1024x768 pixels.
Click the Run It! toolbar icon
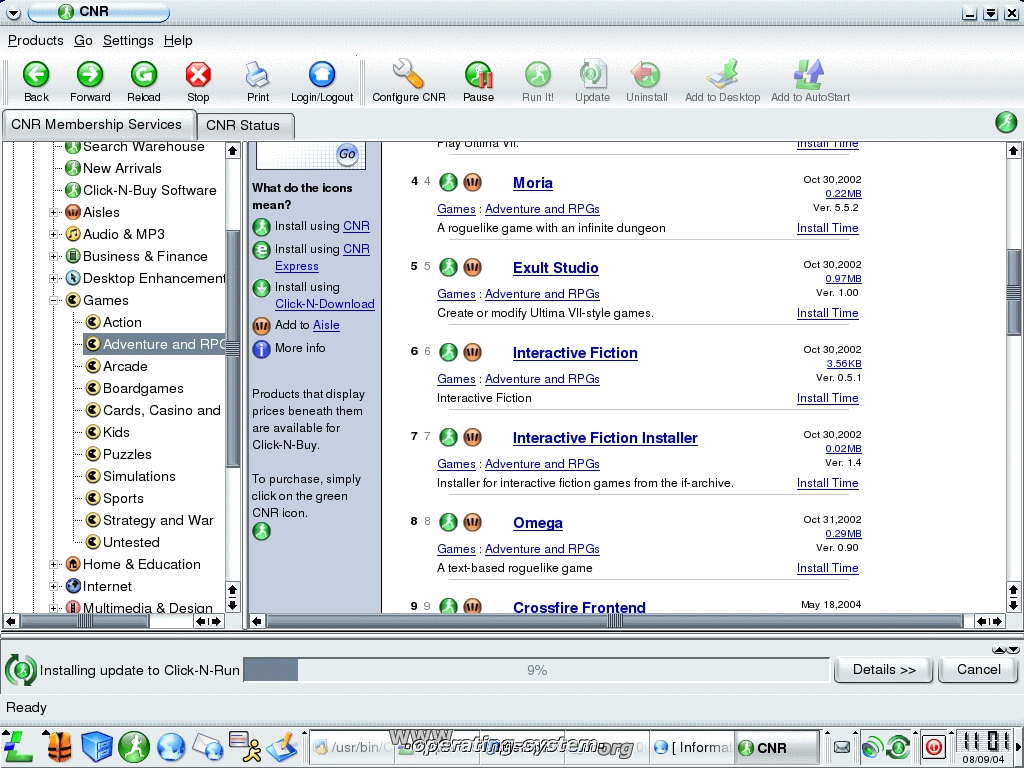tap(537, 74)
